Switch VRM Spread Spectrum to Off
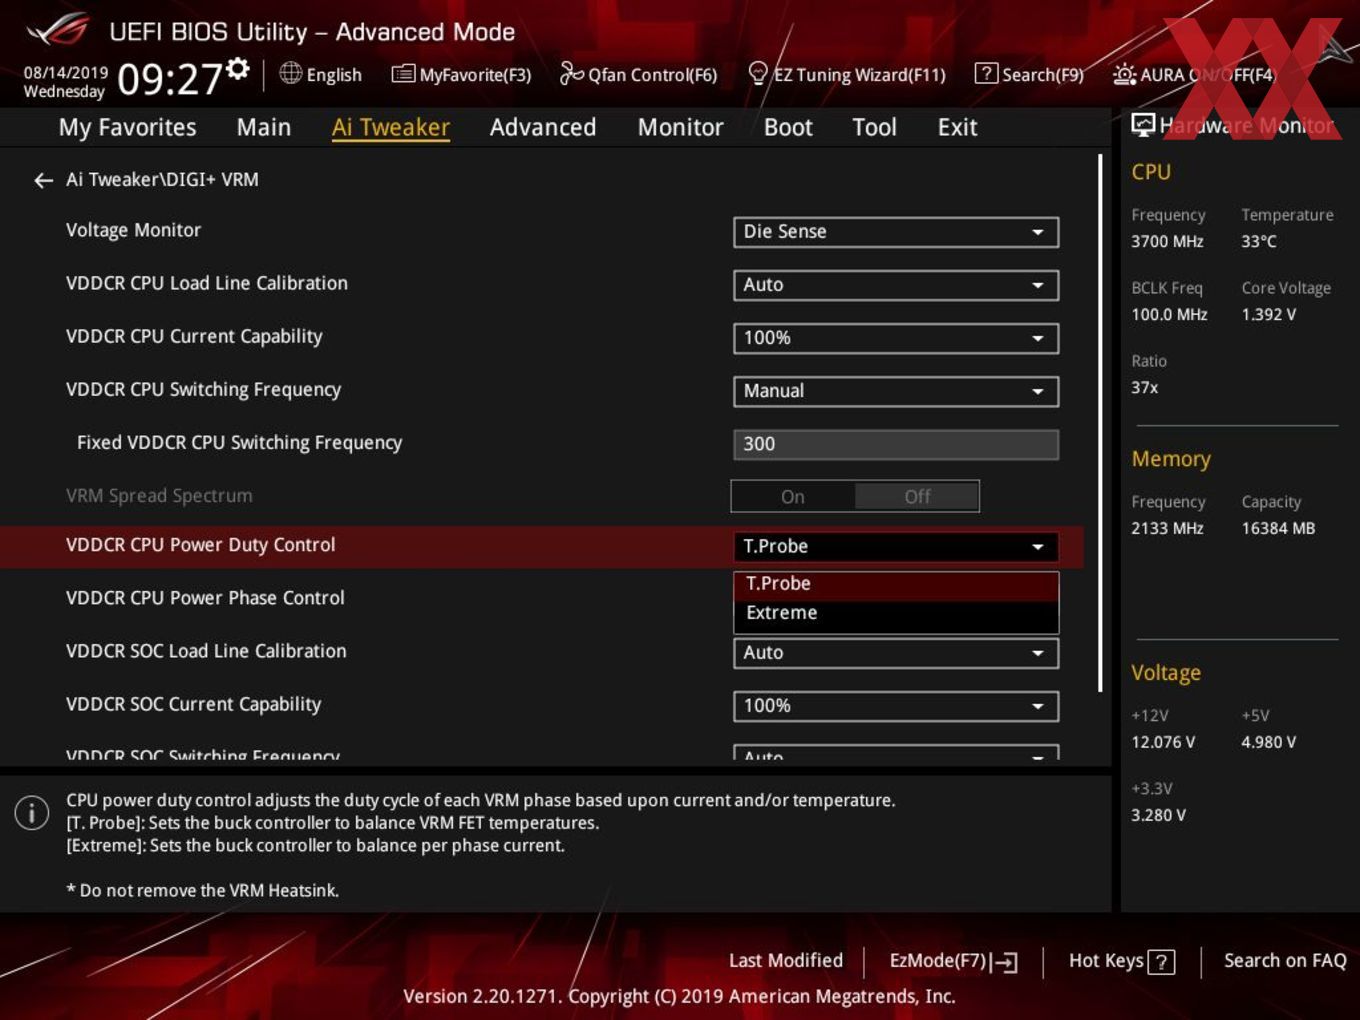This screenshot has height=1020, width=1360. pyautogui.click(x=917, y=497)
